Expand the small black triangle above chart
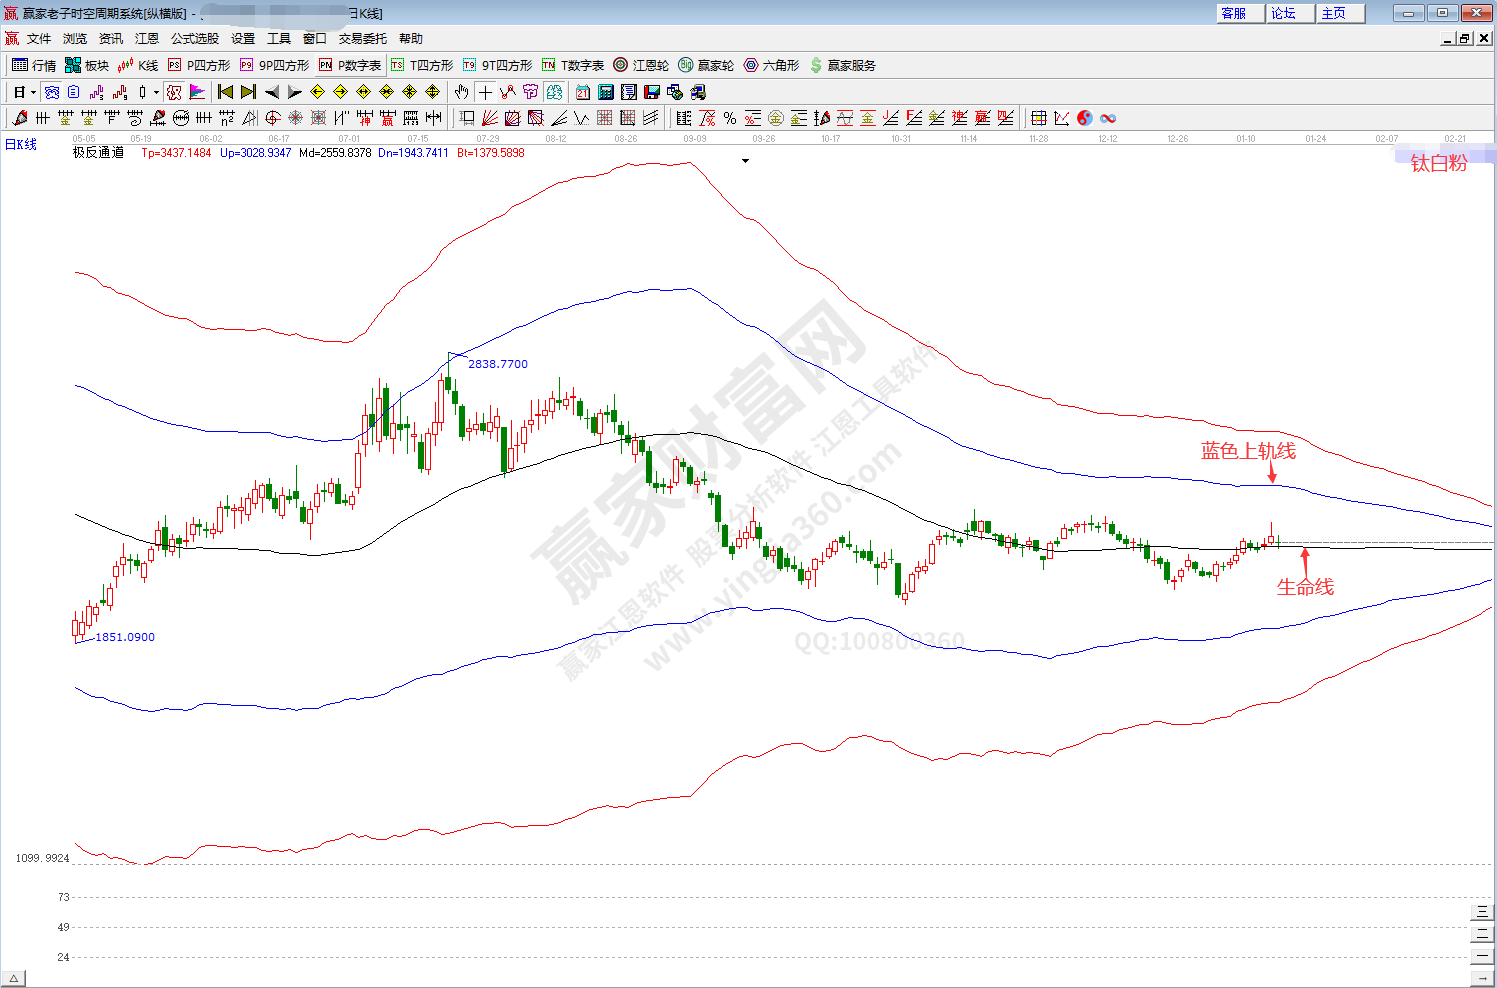 745,161
